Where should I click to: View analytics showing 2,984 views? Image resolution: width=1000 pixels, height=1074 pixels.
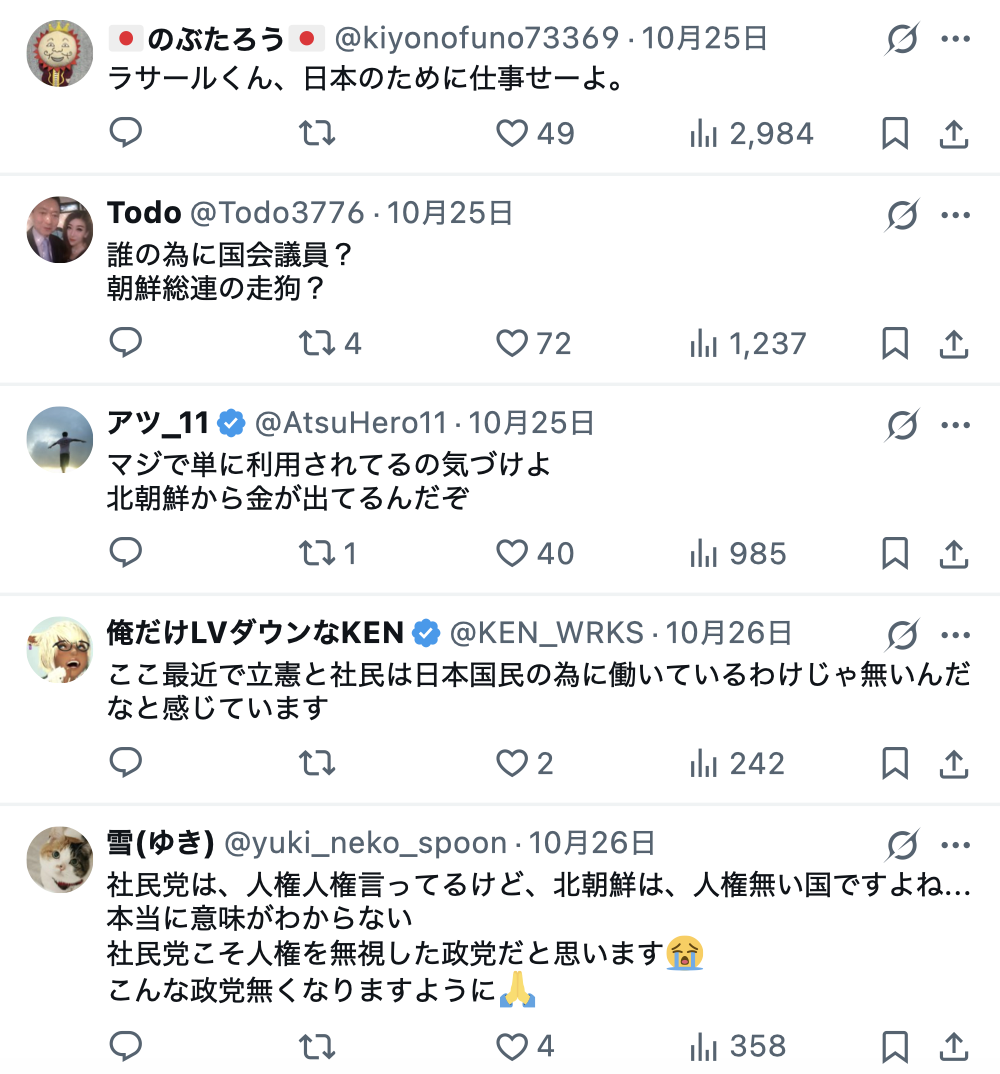[x=752, y=133]
